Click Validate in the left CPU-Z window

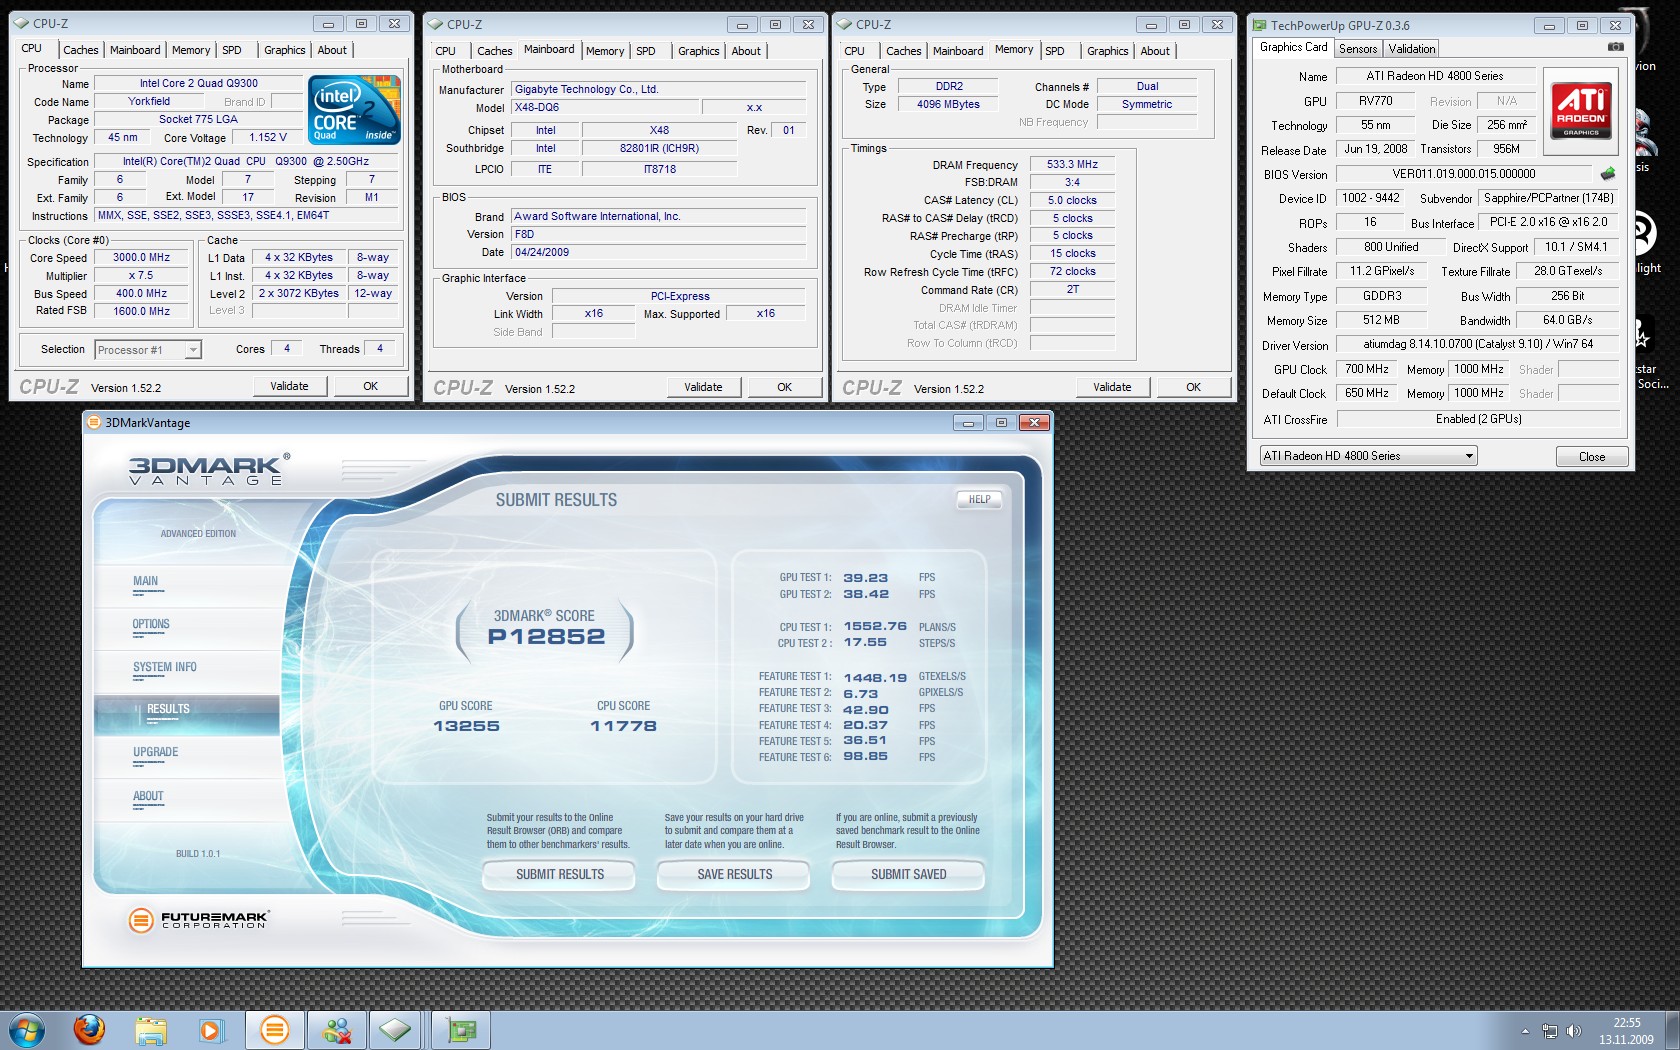coord(289,386)
